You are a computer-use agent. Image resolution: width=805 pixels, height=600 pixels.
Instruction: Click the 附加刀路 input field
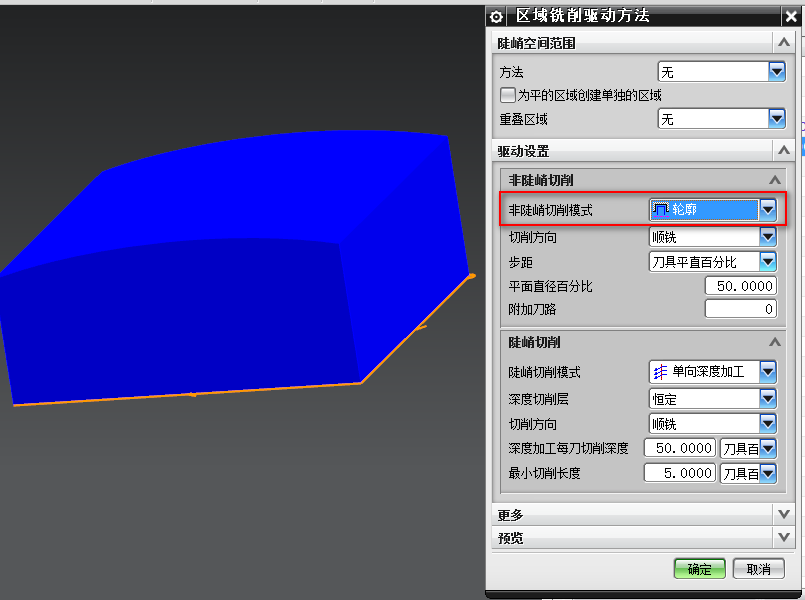pyautogui.click(x=740, y=309)
